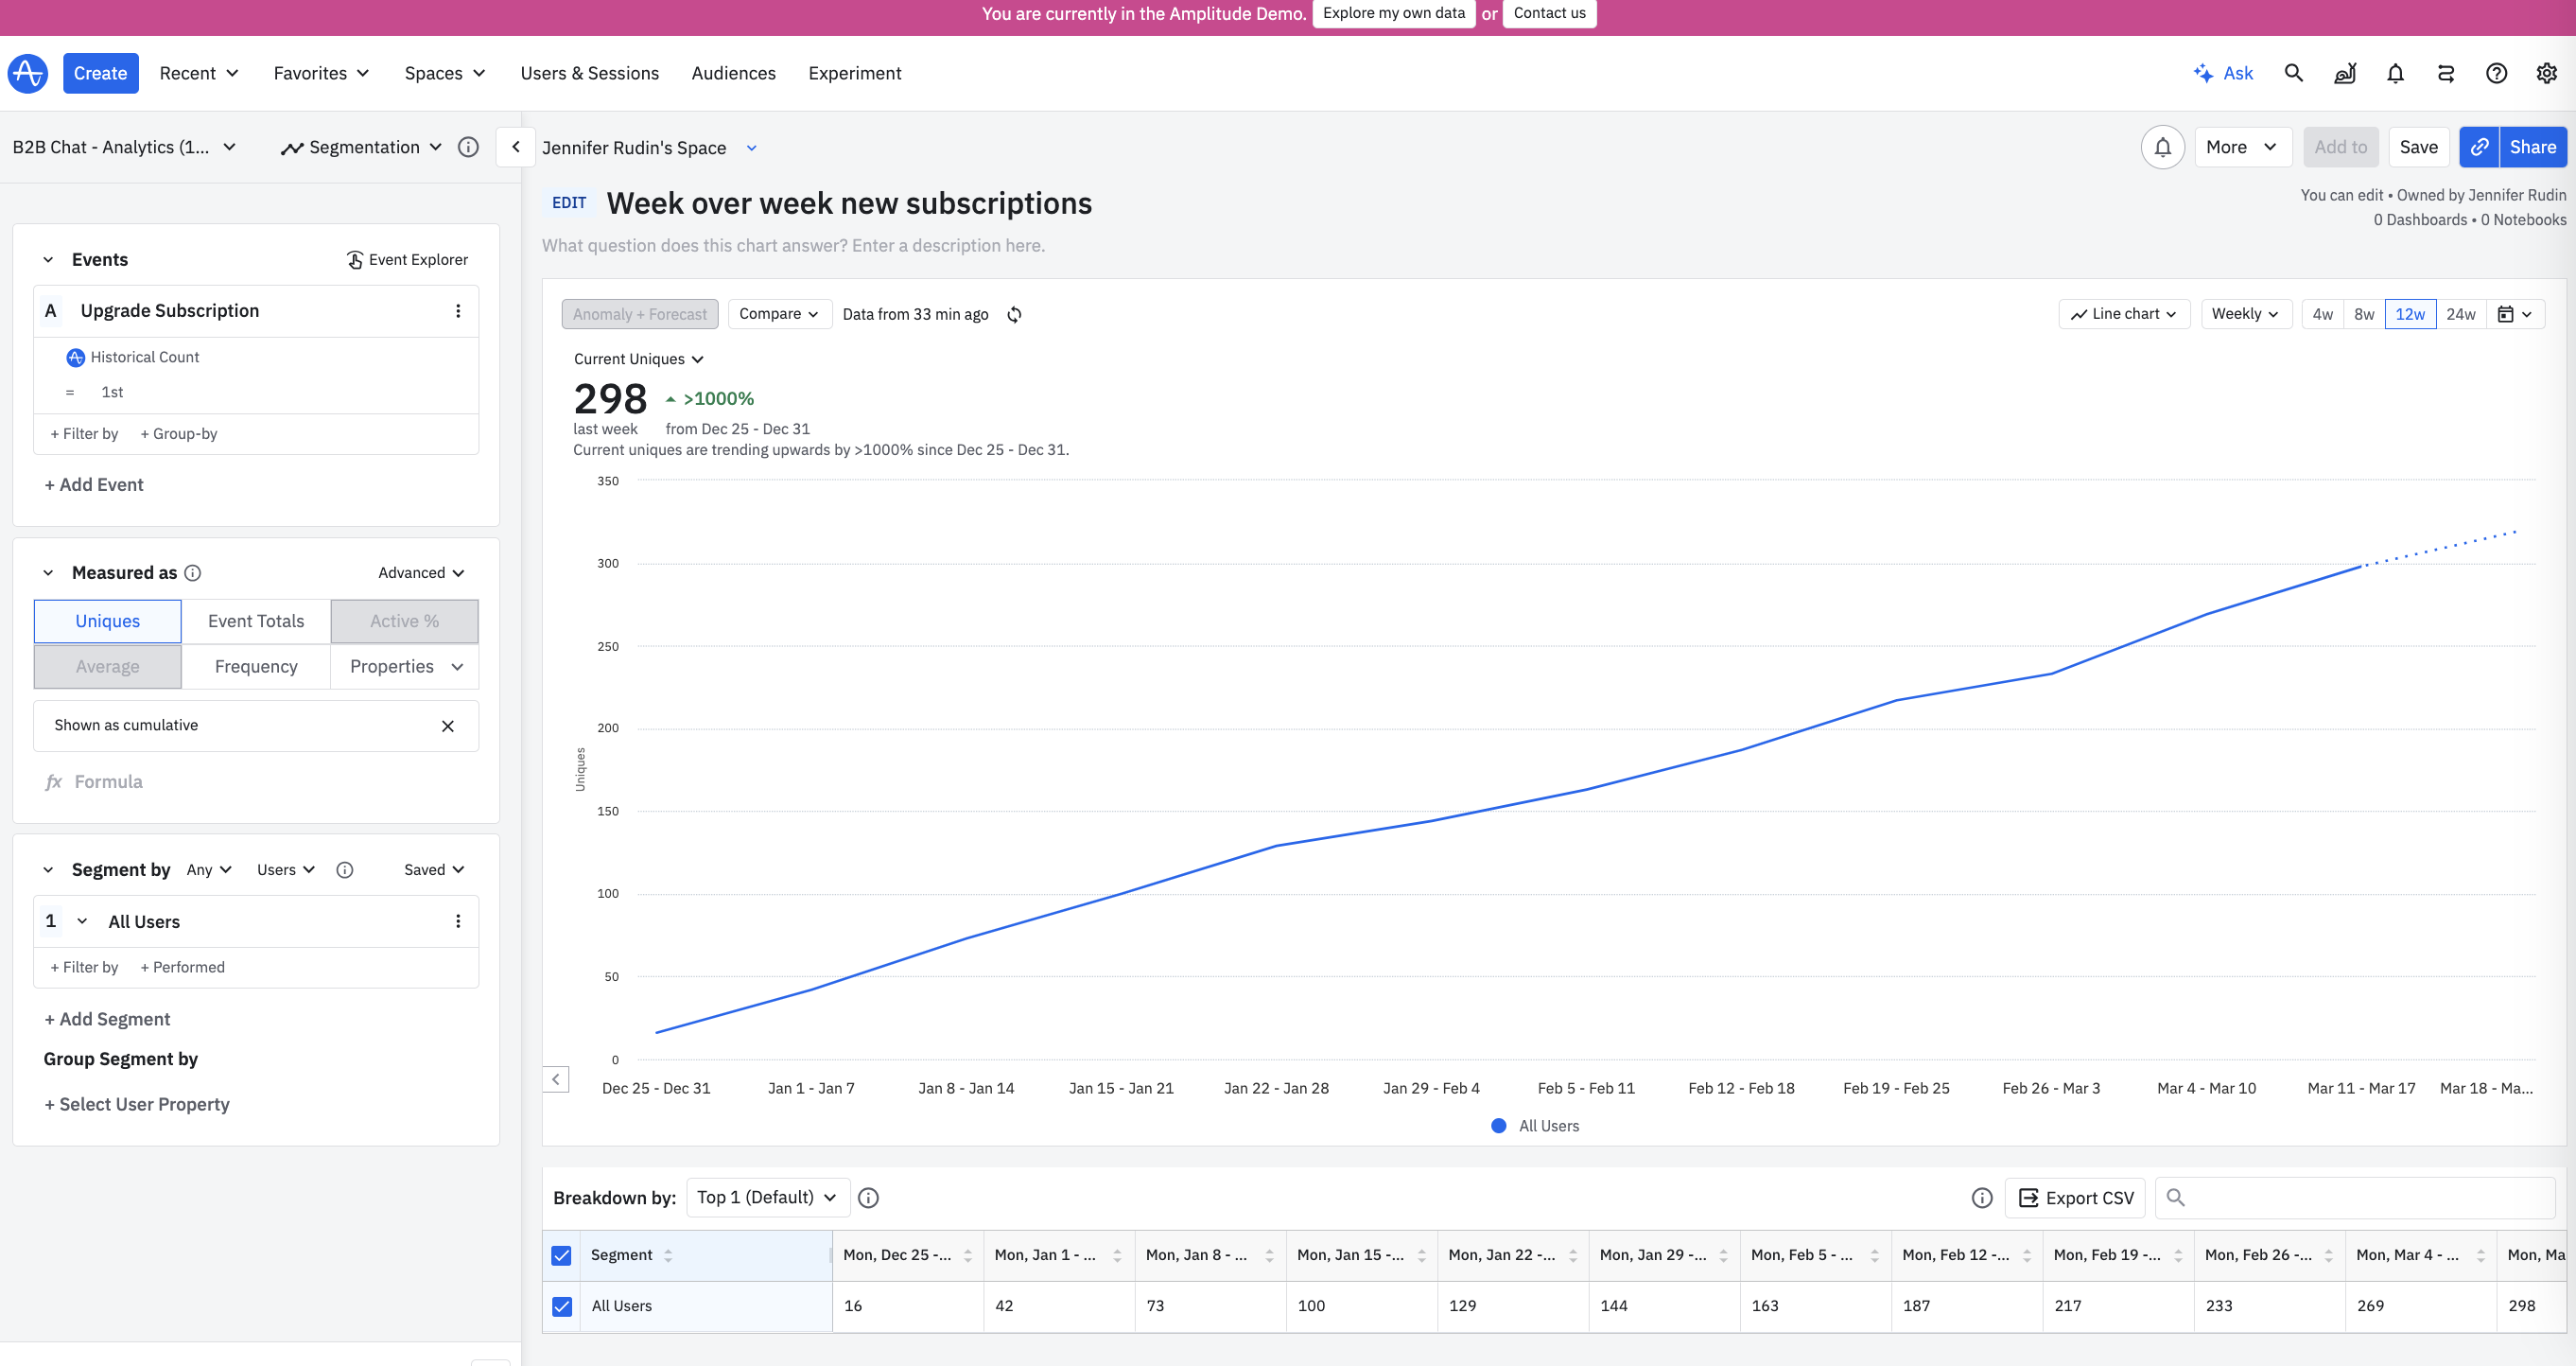Expand the Weekly interval dropdown
The image size is (2576, 1366).
tap(2245, 314)
